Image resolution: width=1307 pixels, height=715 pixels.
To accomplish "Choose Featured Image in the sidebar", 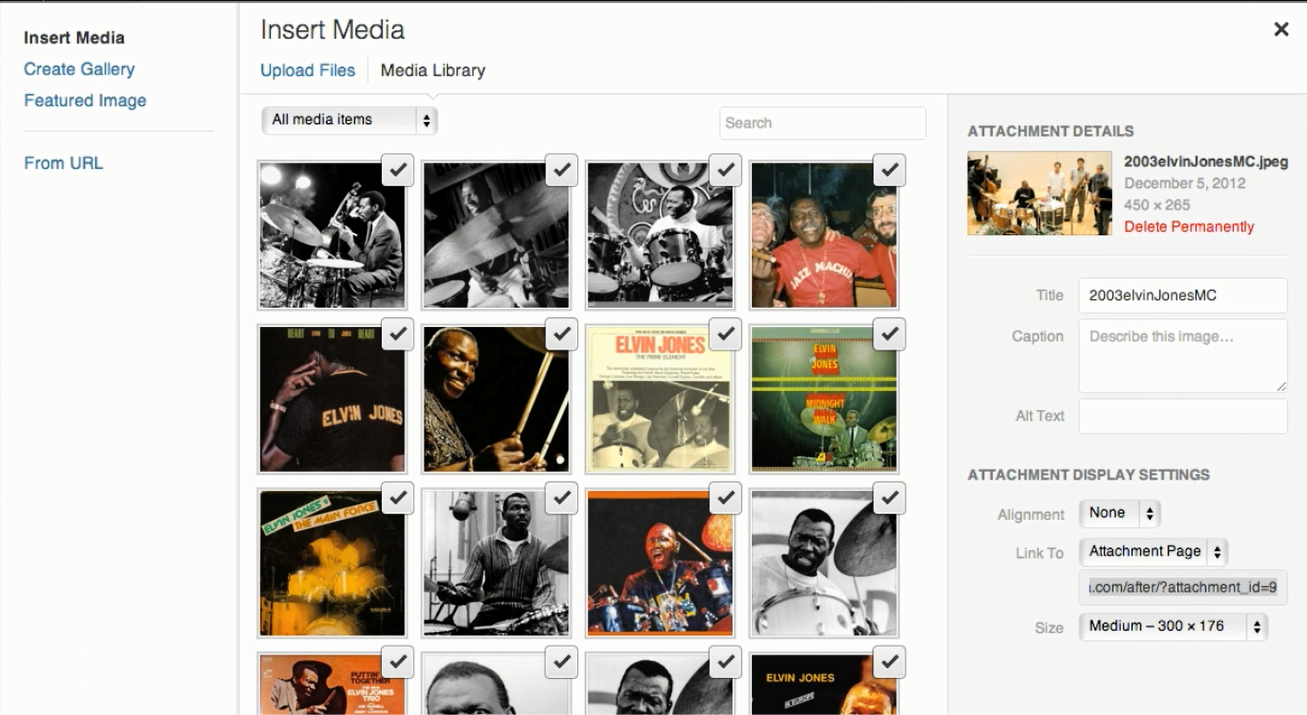I will coord(85,100).
